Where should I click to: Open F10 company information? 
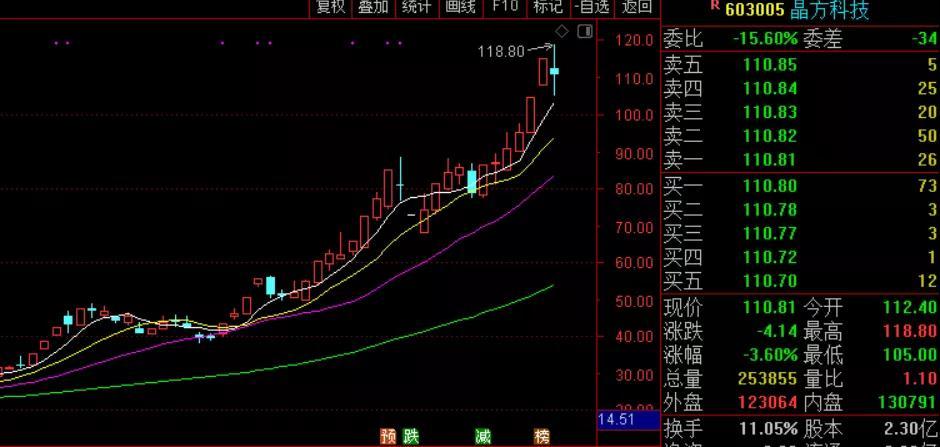(505, 7)
